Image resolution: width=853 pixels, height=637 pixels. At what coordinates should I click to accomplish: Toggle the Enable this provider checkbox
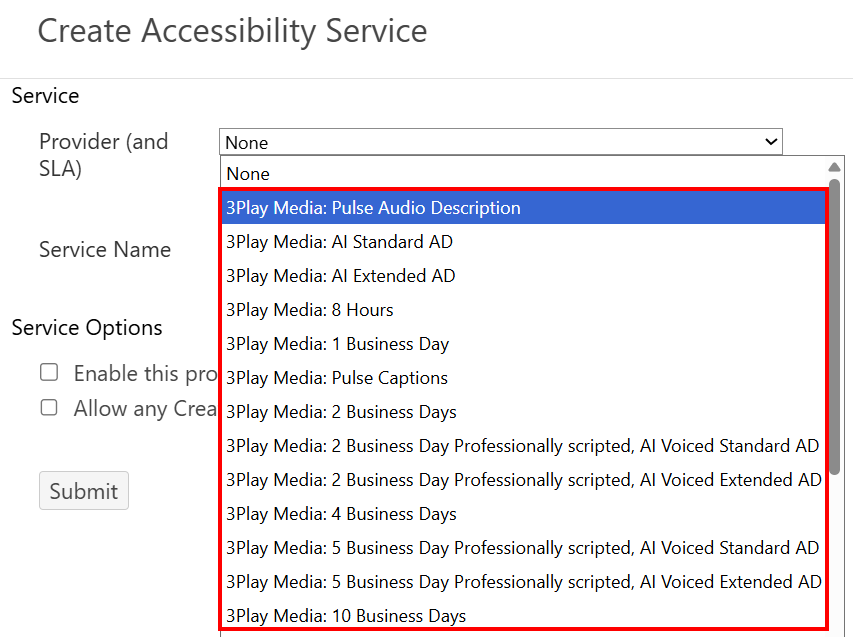pos(49,373)
